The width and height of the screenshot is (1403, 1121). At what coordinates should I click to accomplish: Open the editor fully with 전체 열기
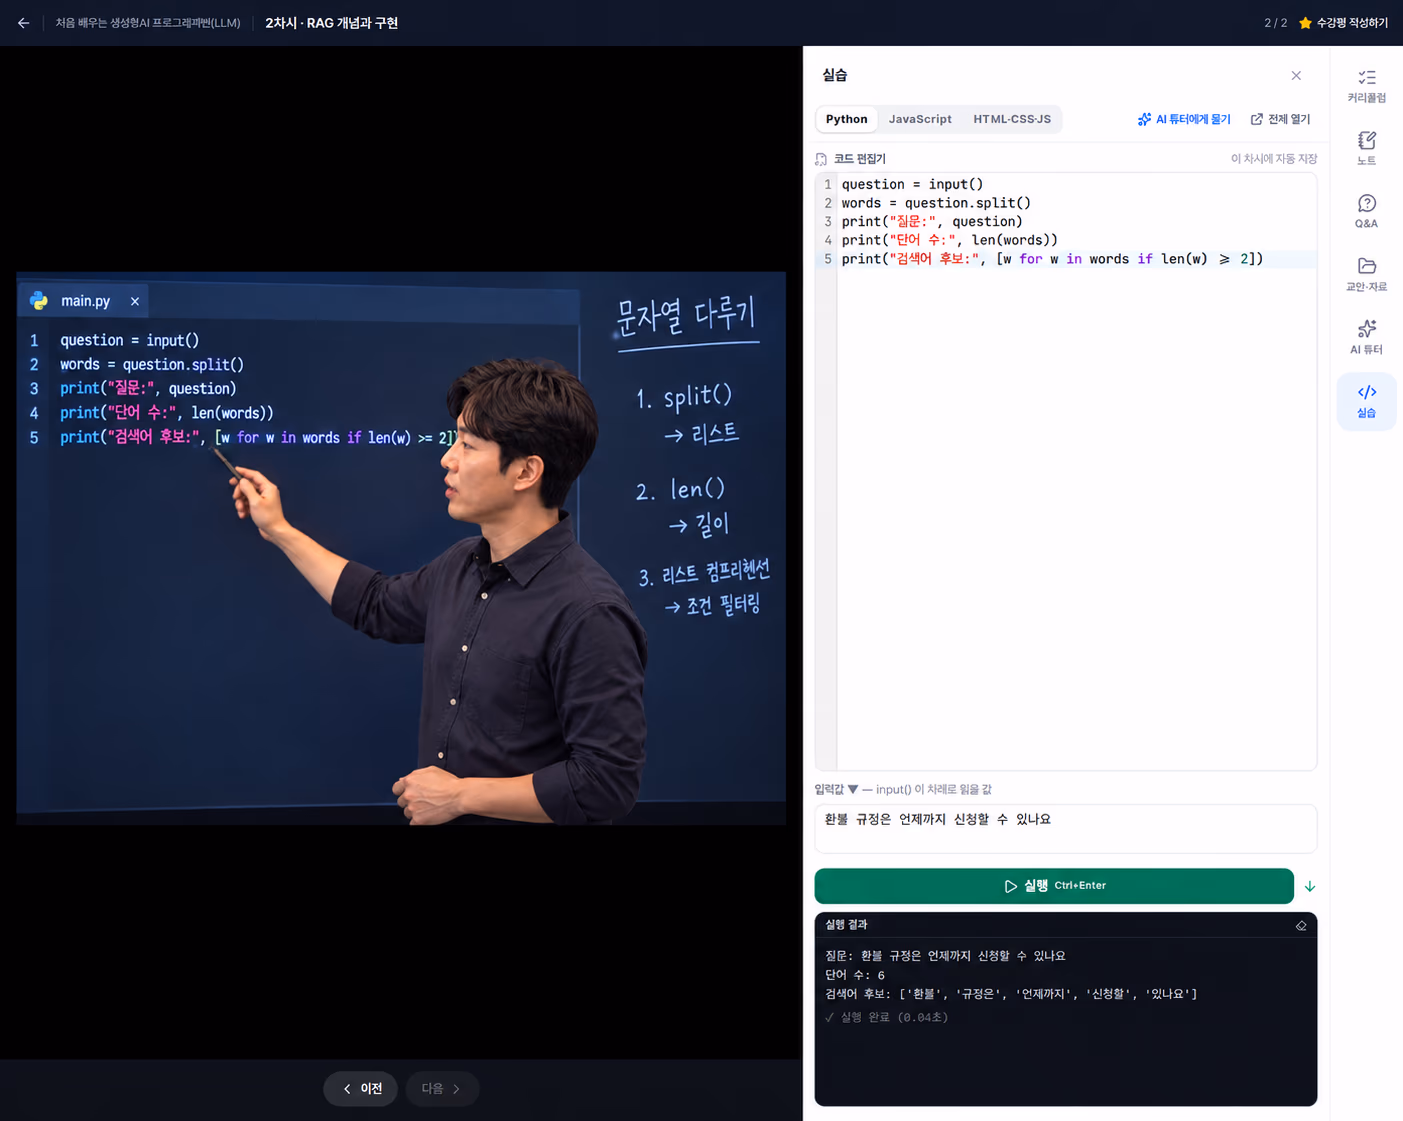click(1280, 119)
